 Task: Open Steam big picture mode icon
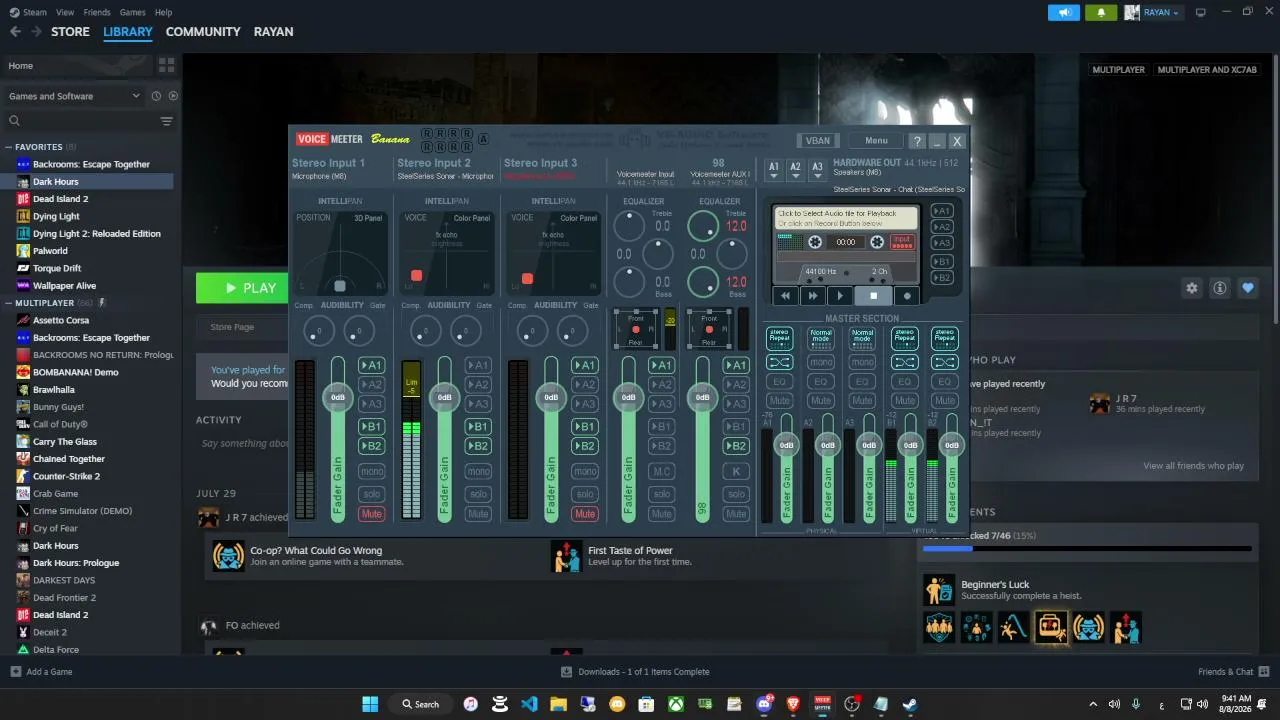tap(1200, 12)
